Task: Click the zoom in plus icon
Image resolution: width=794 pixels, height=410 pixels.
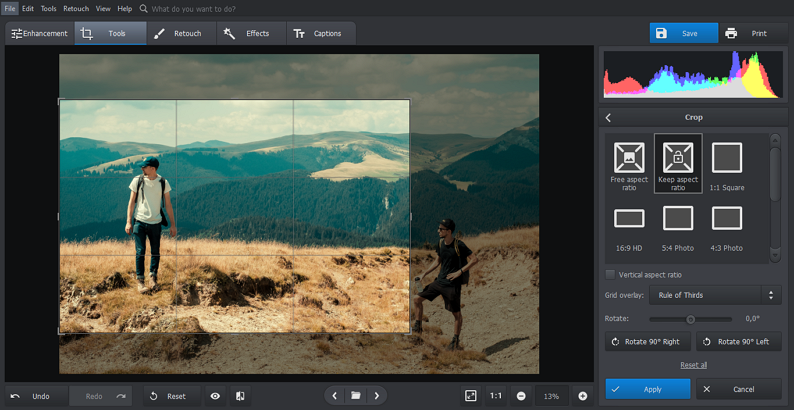Action: pyautogui.click(x=583, y=396)
